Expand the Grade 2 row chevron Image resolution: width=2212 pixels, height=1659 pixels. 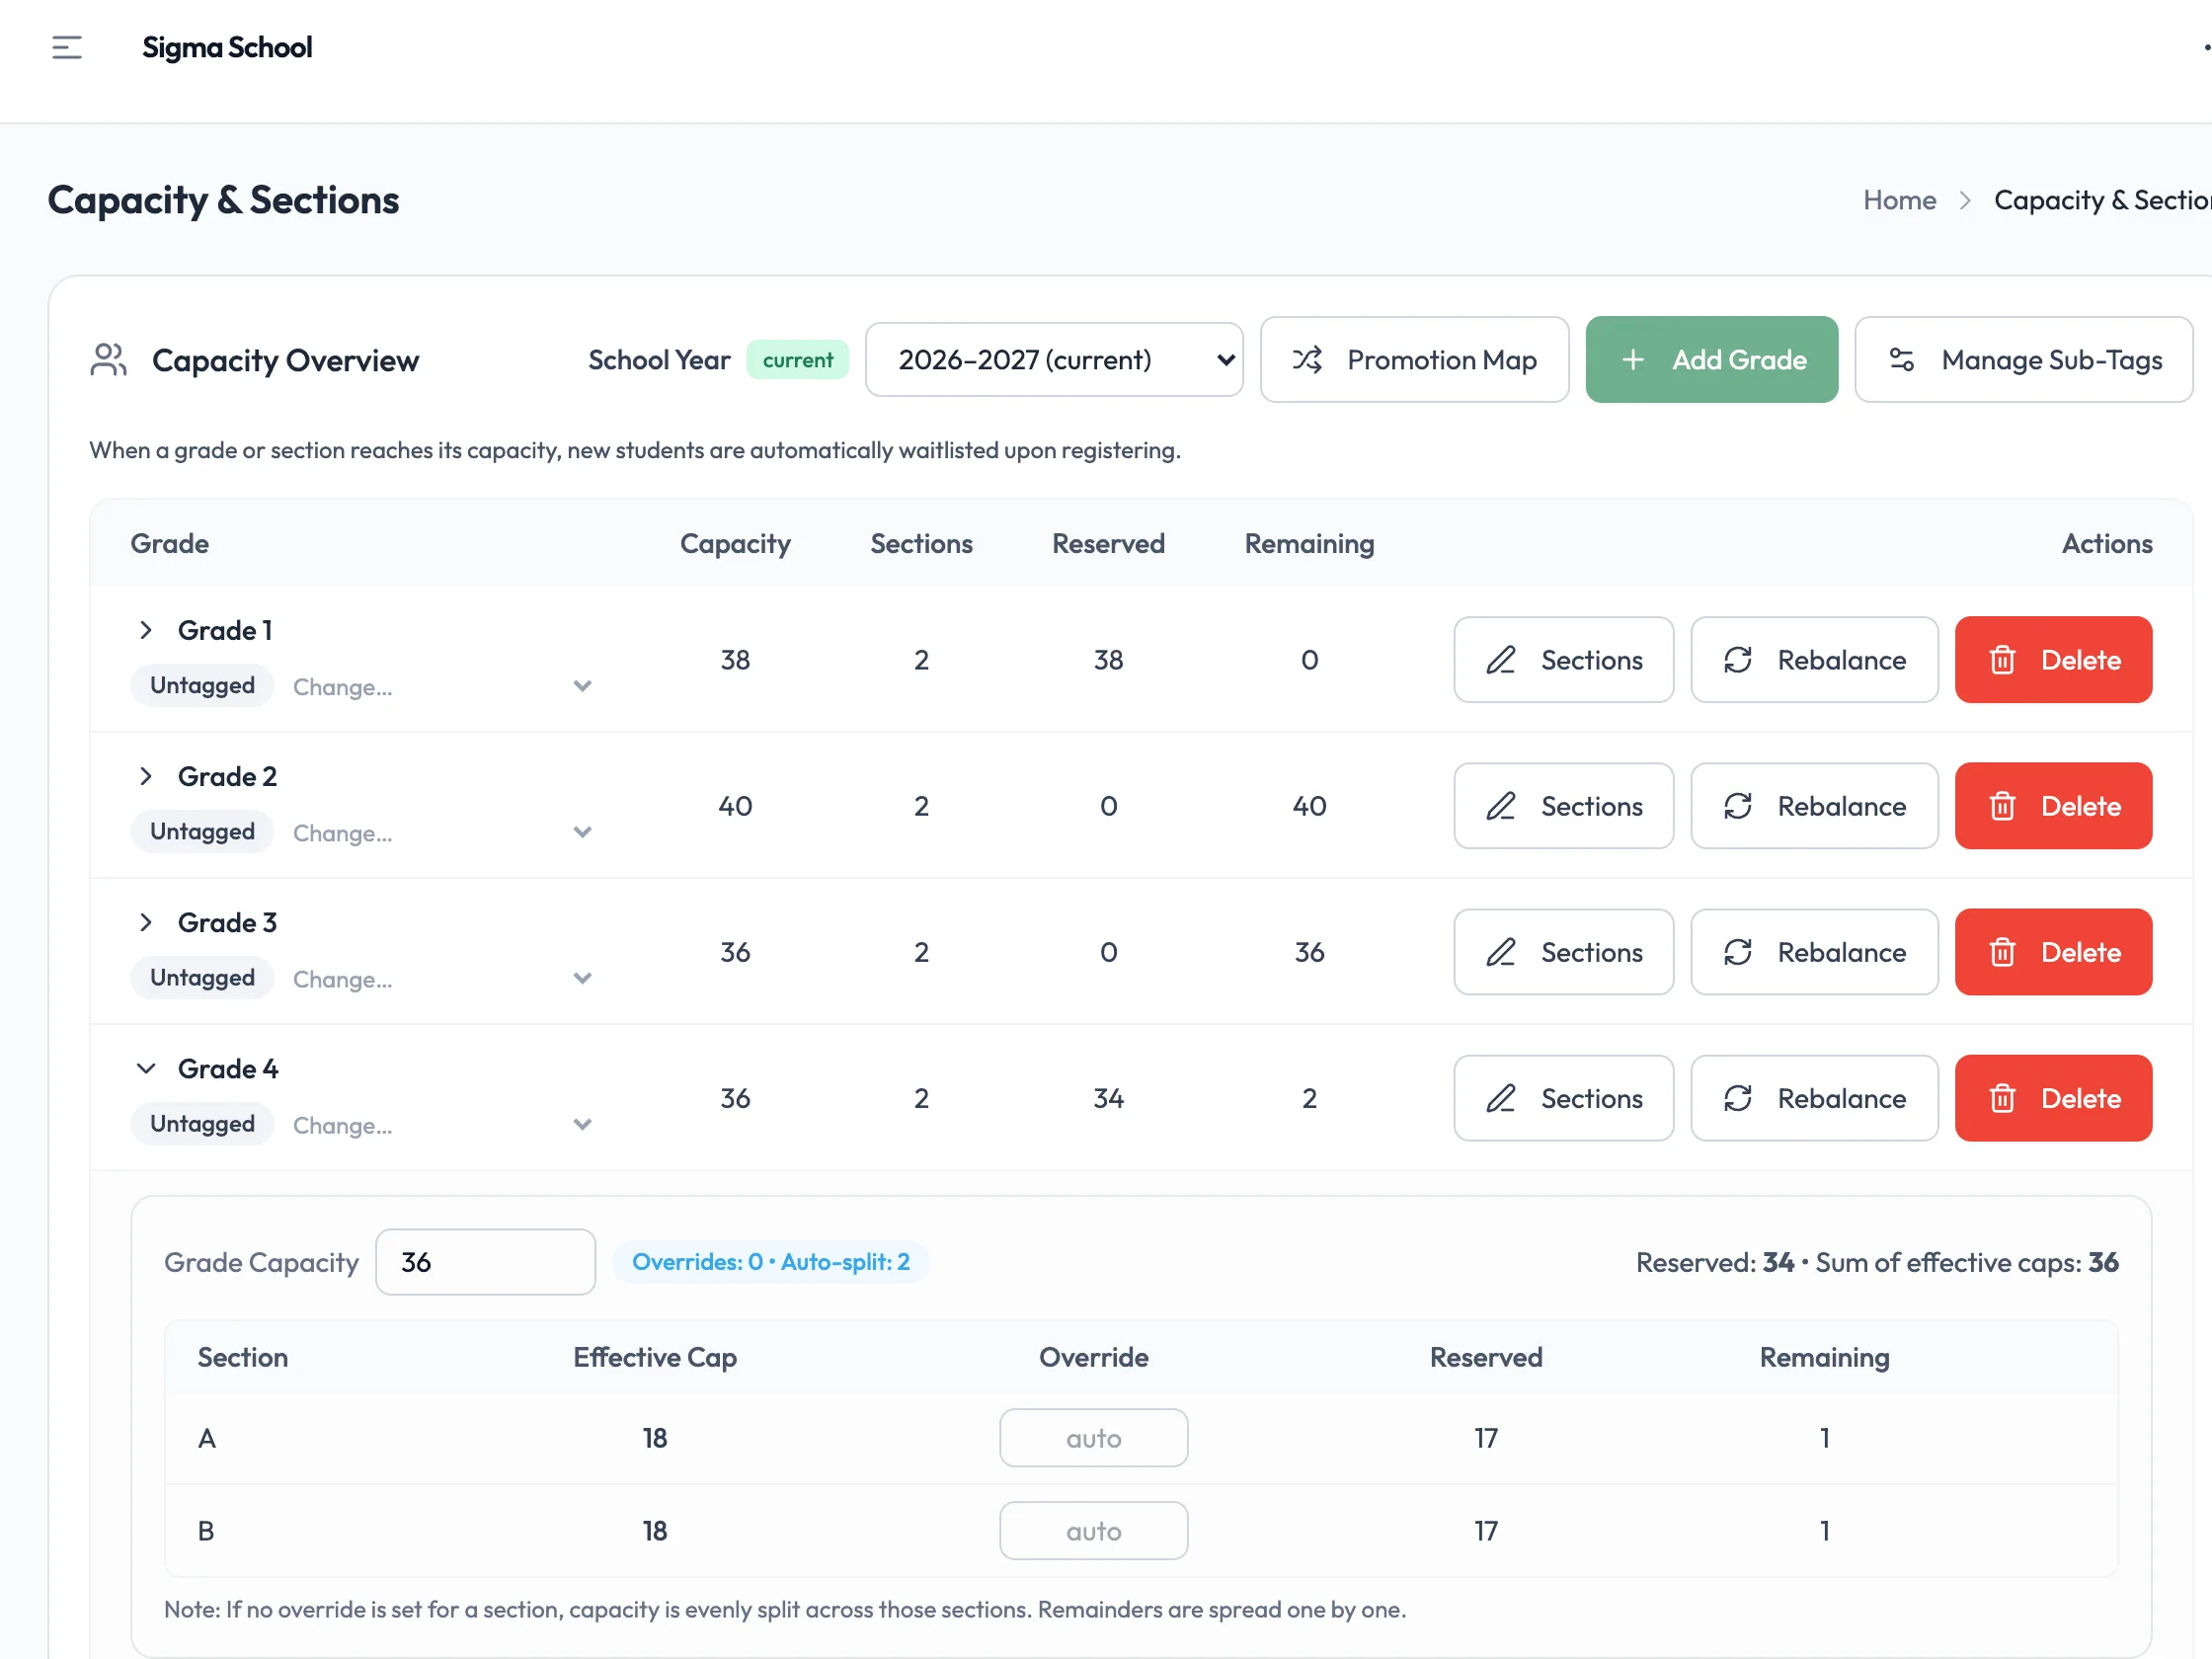[146, 776]
